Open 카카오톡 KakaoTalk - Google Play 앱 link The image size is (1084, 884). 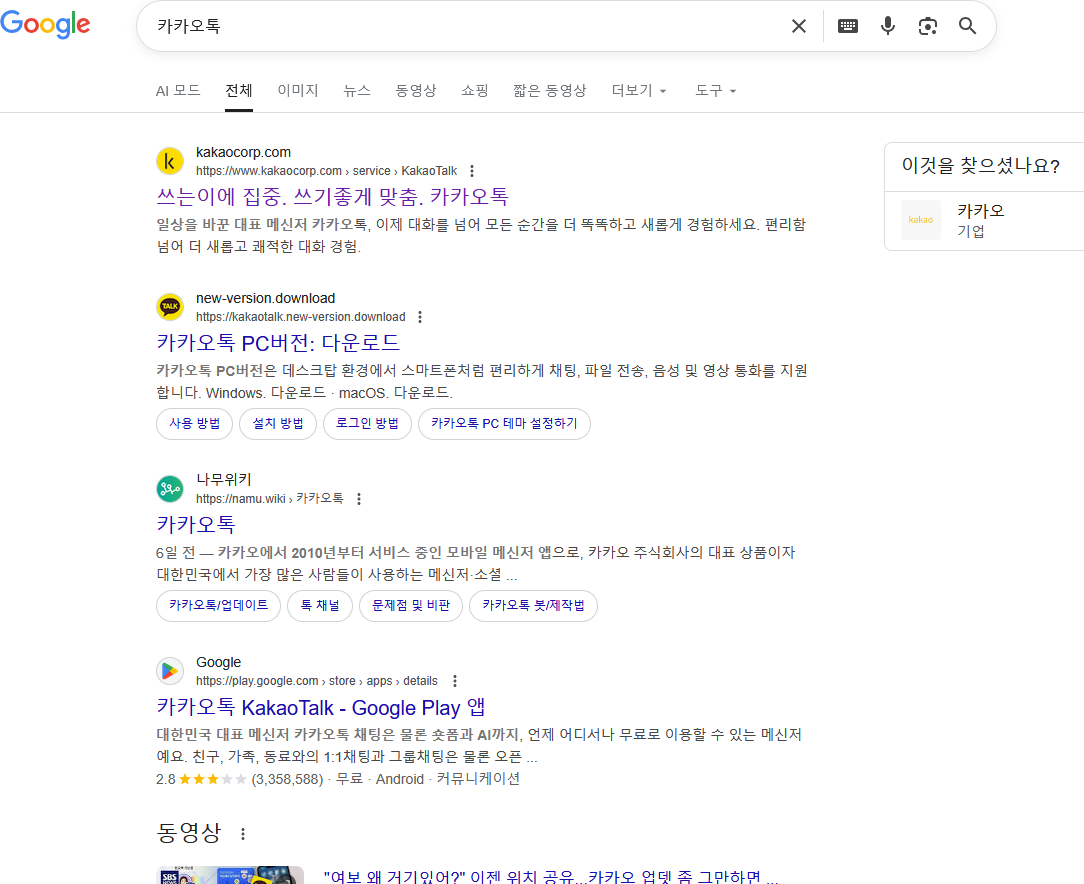(x=321, y=708)
